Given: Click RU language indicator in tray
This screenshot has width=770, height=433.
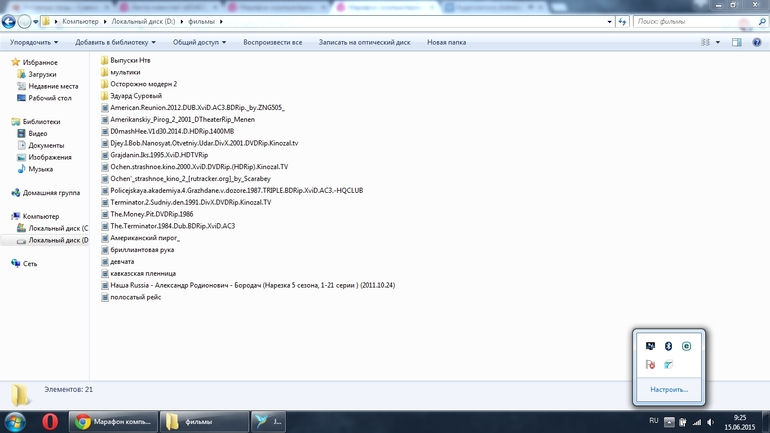Looking at the screenshot, I should click(654, 421).
